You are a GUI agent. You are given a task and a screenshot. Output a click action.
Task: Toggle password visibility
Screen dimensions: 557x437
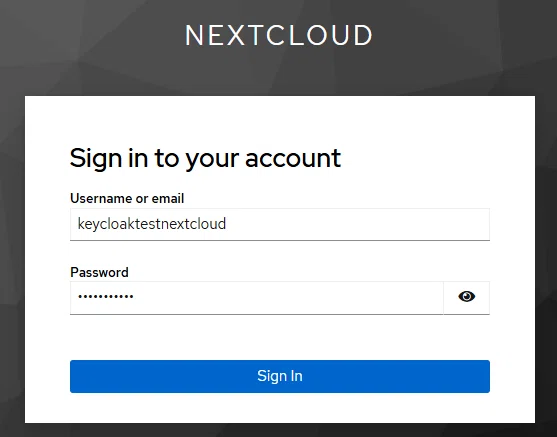pos(466,298)
